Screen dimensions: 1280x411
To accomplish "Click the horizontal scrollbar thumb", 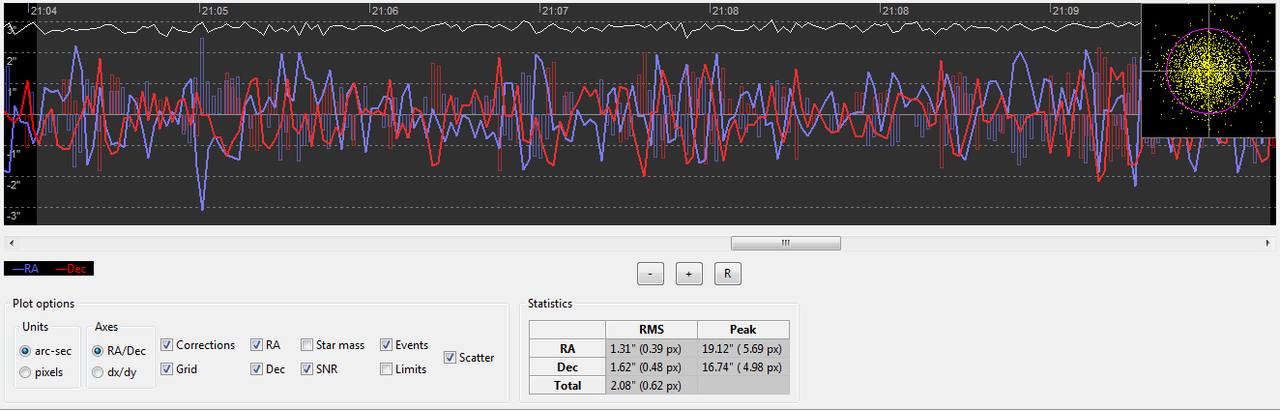I will click(786, 243).
